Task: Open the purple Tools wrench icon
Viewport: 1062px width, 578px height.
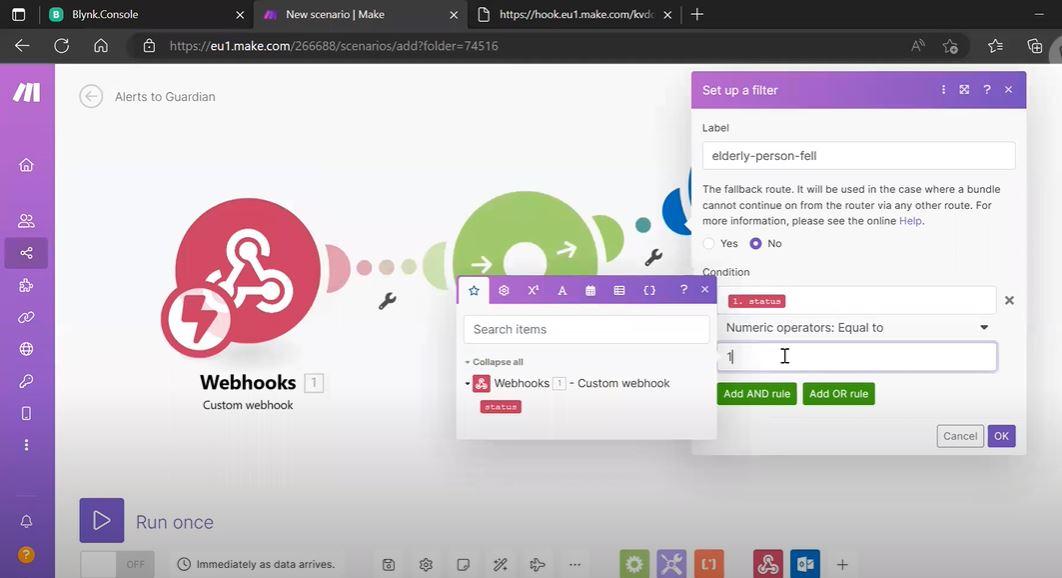Action: (671, 564)
